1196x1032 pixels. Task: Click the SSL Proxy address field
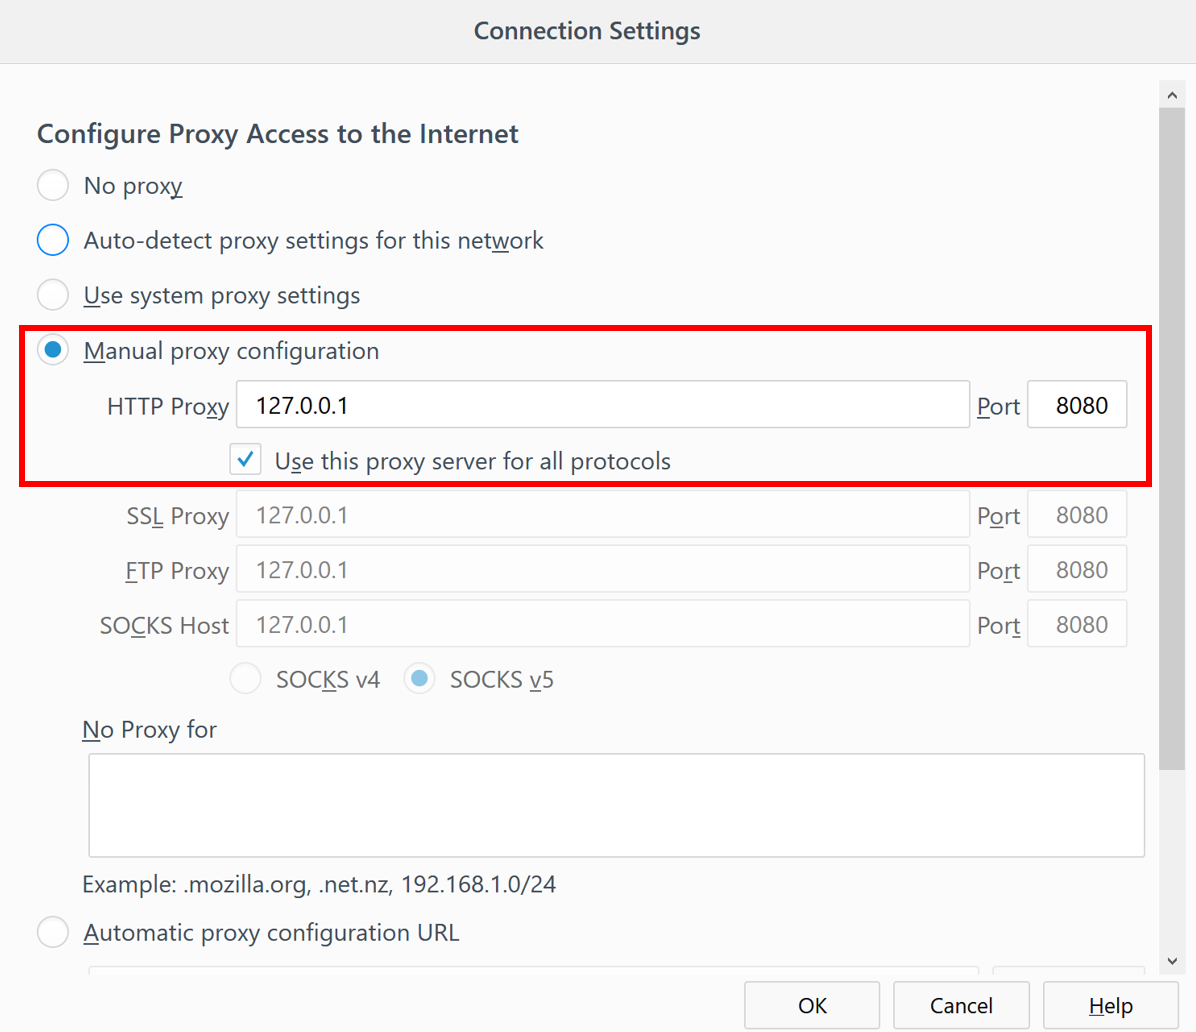click(602, 515)
